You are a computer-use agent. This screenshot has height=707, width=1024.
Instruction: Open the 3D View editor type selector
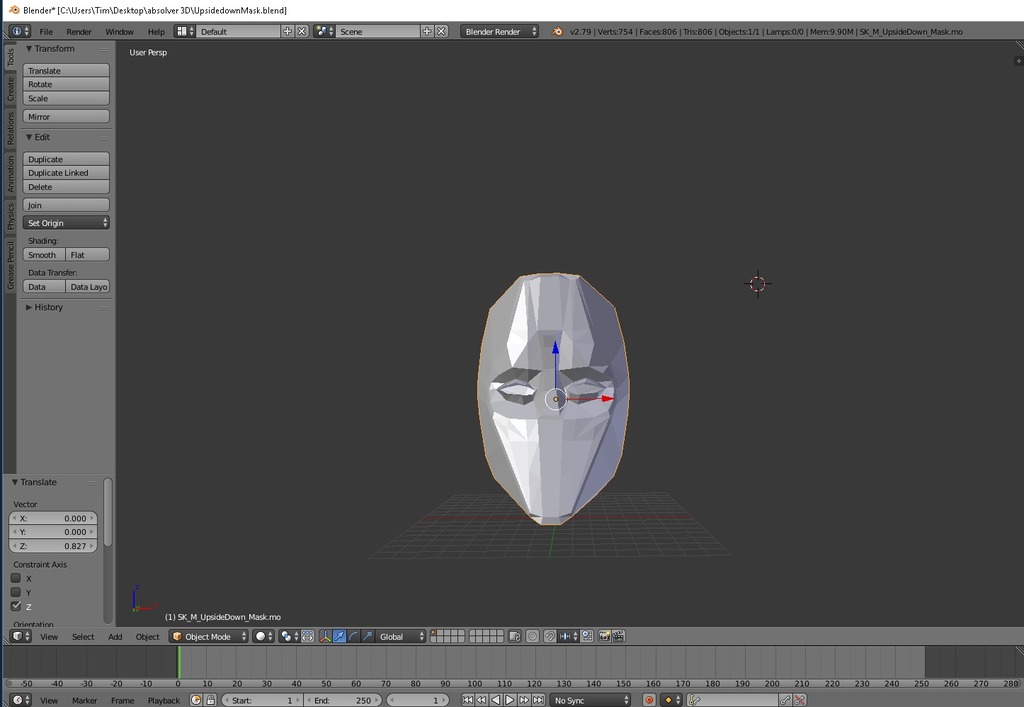click(x=20, y=636)
